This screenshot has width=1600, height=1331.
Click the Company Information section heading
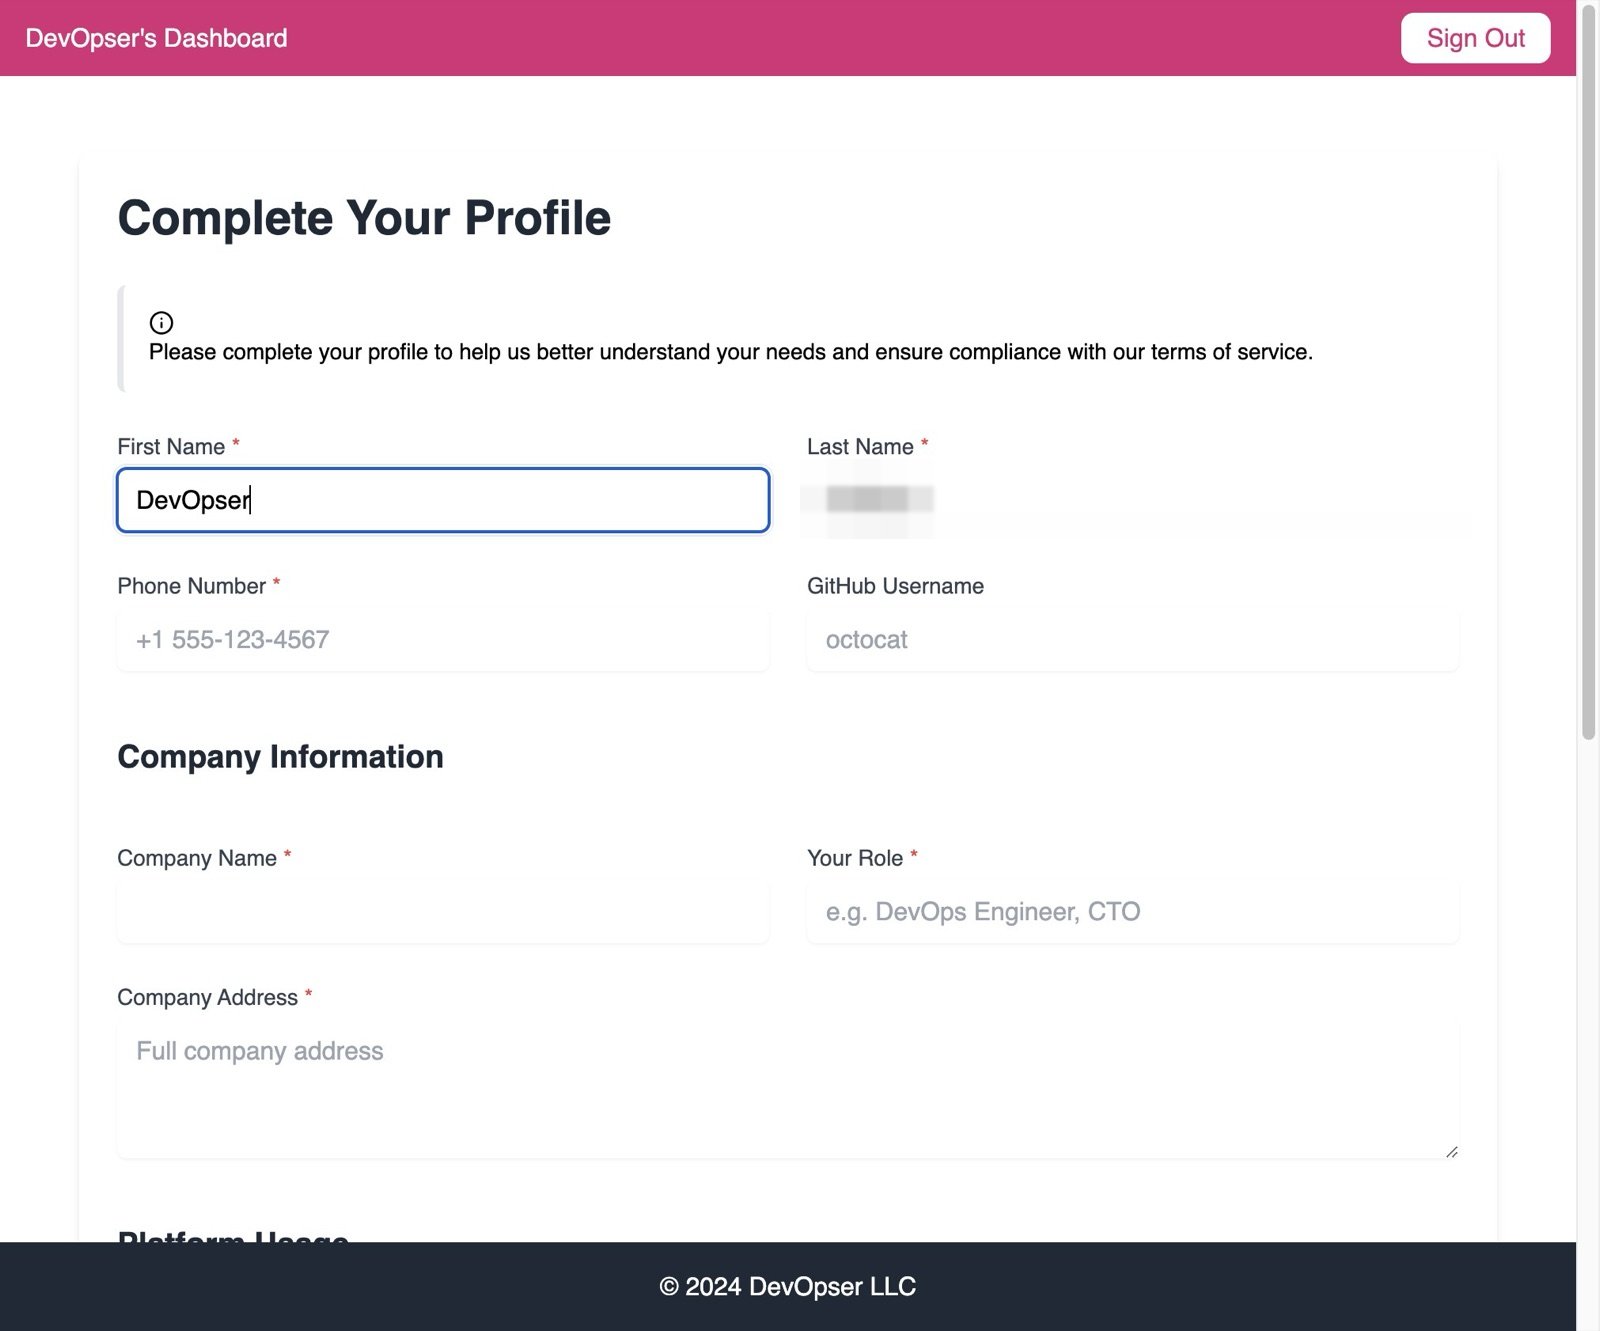click(x=280, y=757)
